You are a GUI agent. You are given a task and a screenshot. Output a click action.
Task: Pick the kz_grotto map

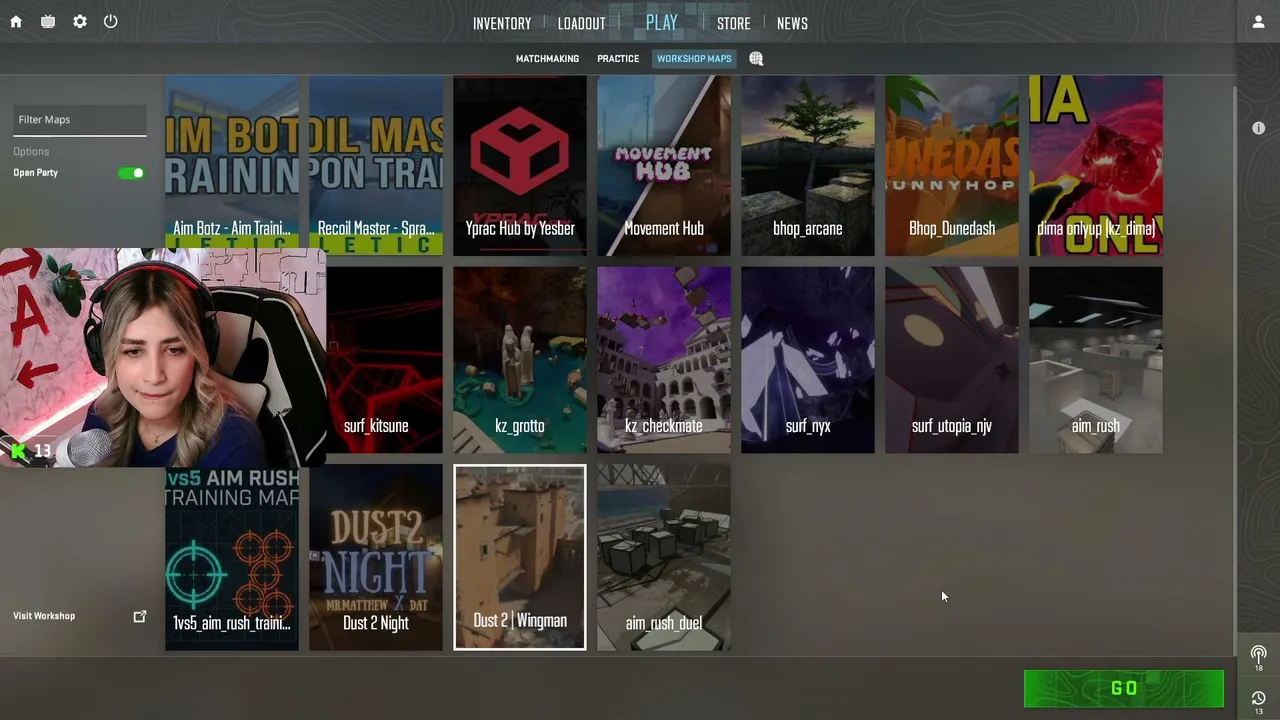[520, 360]
